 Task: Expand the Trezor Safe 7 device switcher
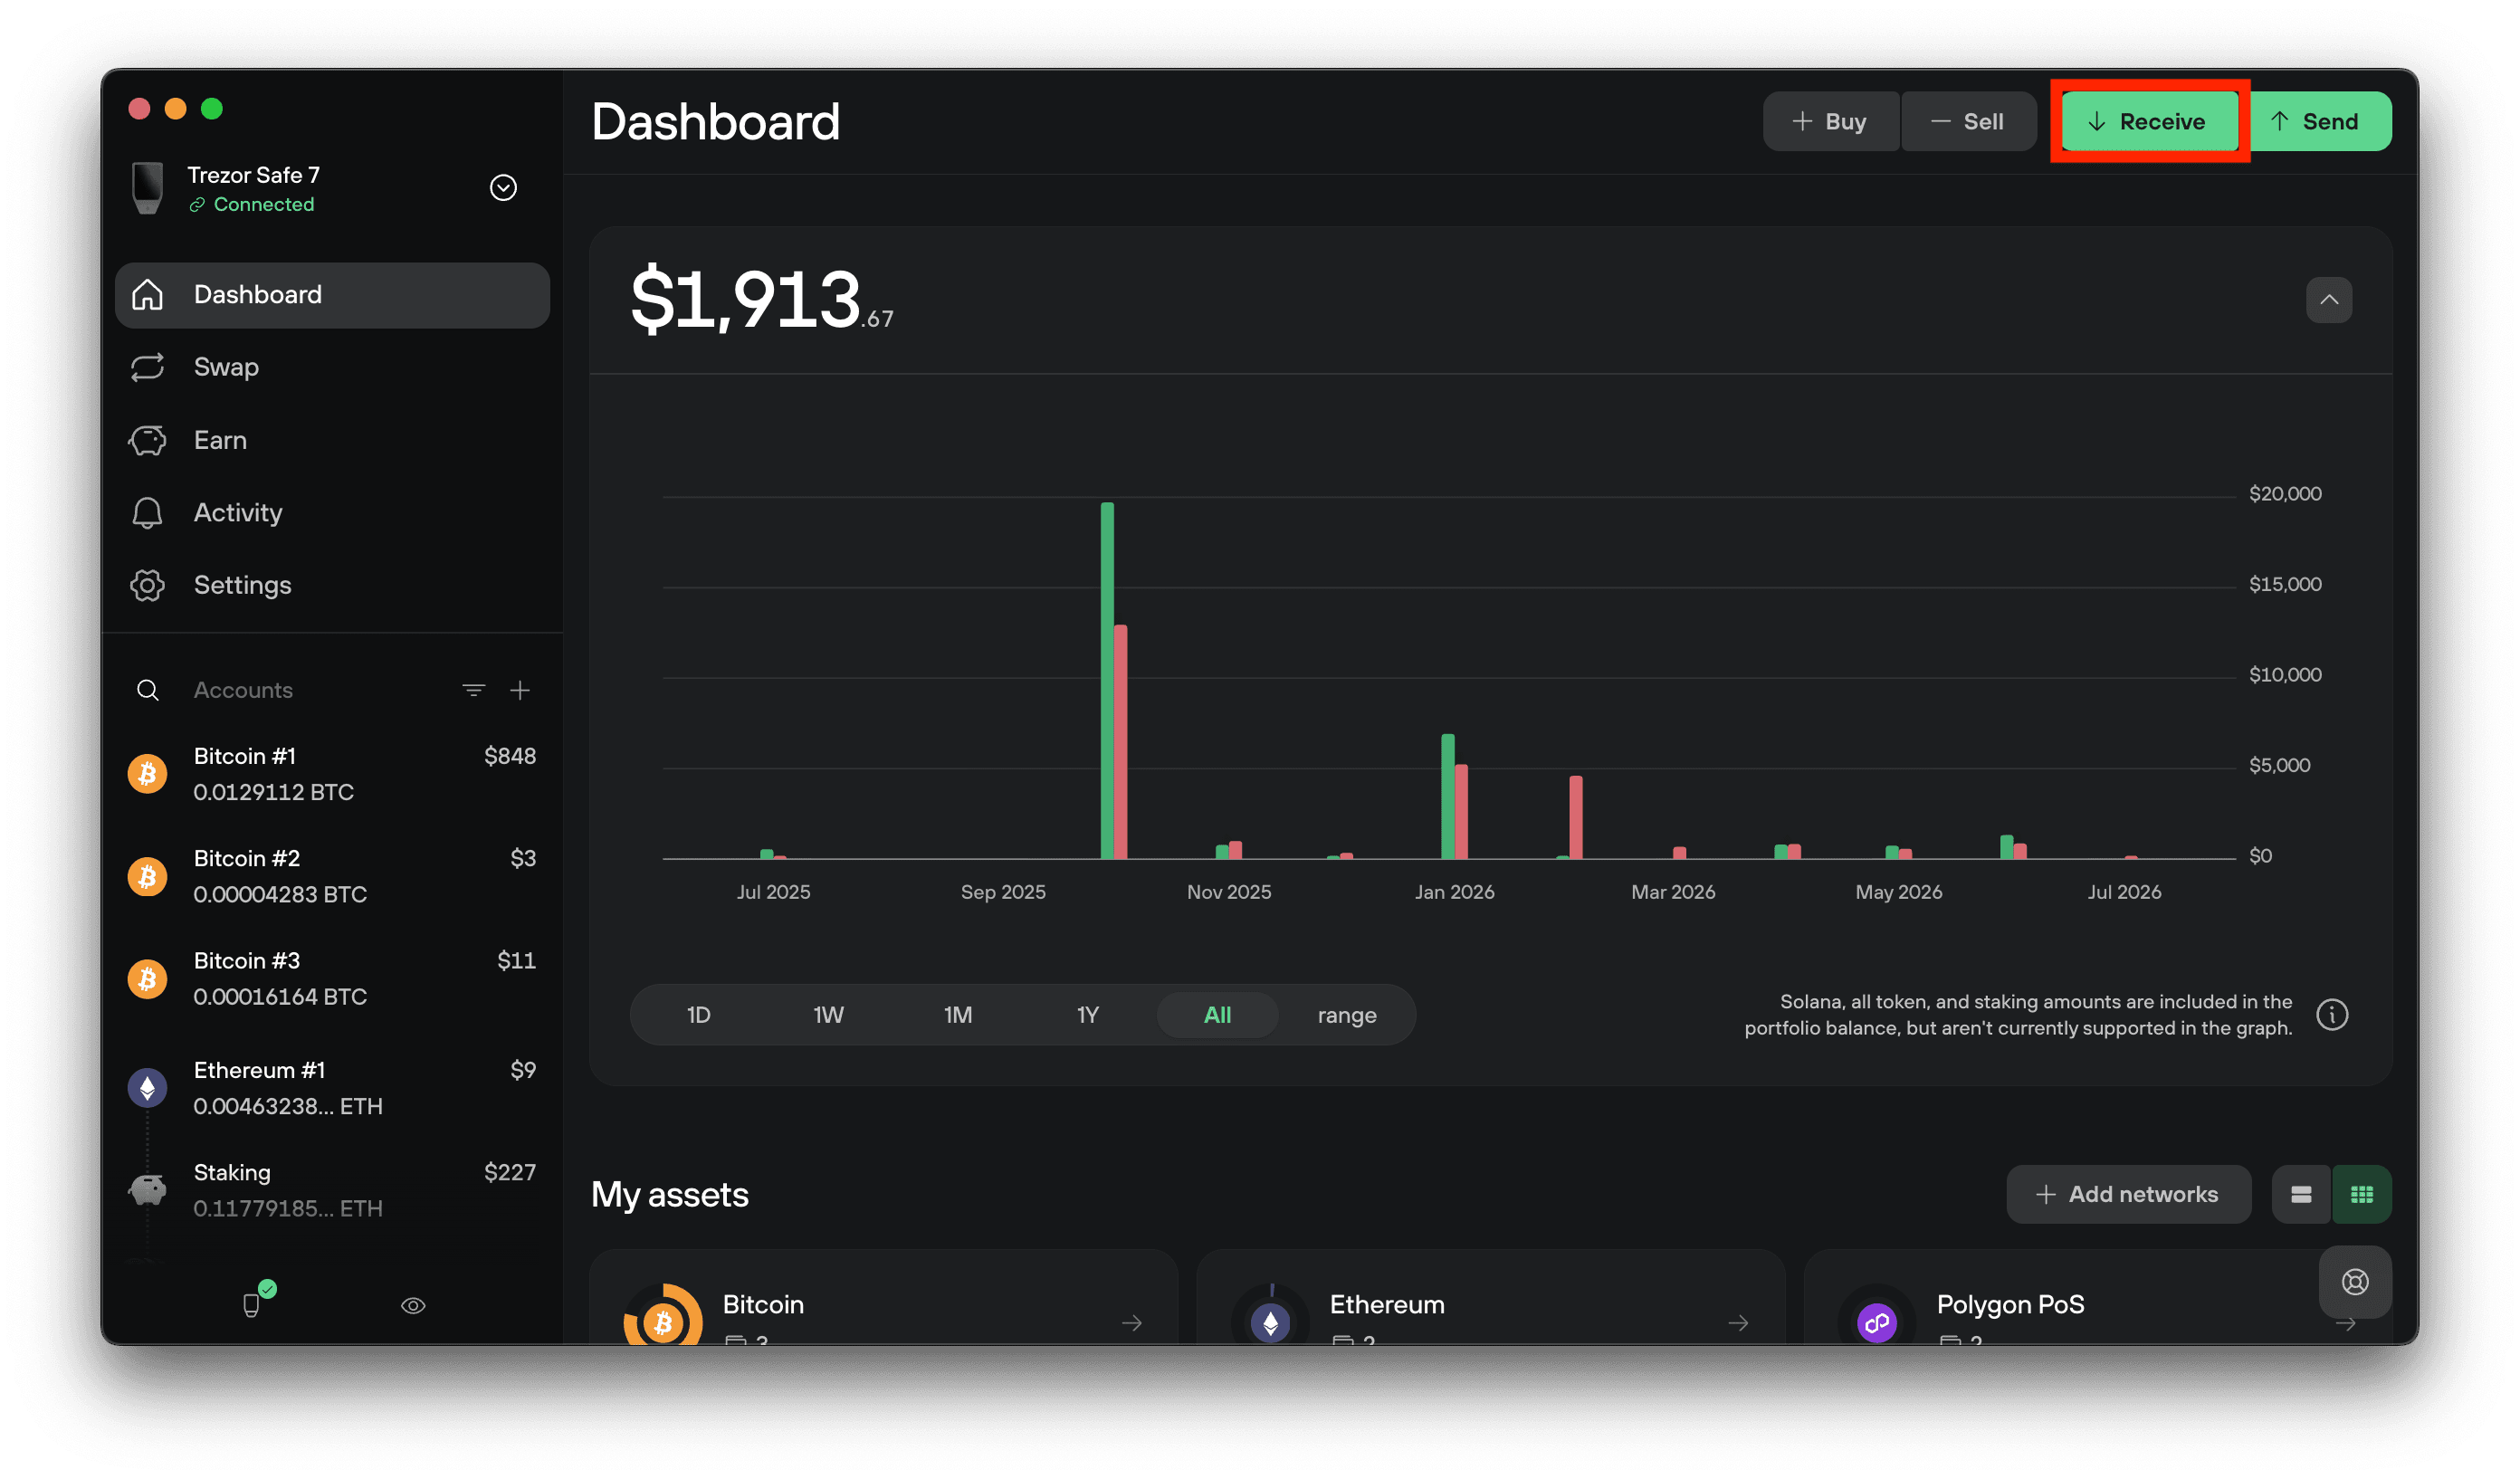pos(503,188)
